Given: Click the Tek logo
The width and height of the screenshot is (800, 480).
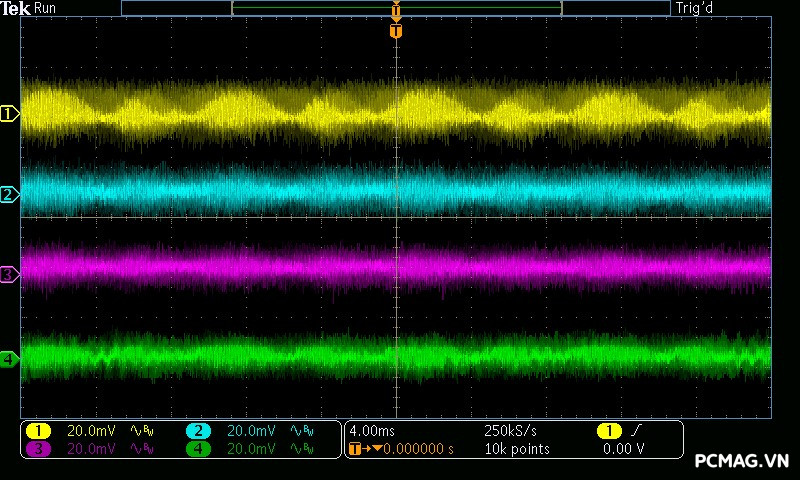Looking at the screenshot, I should point(16,8).
